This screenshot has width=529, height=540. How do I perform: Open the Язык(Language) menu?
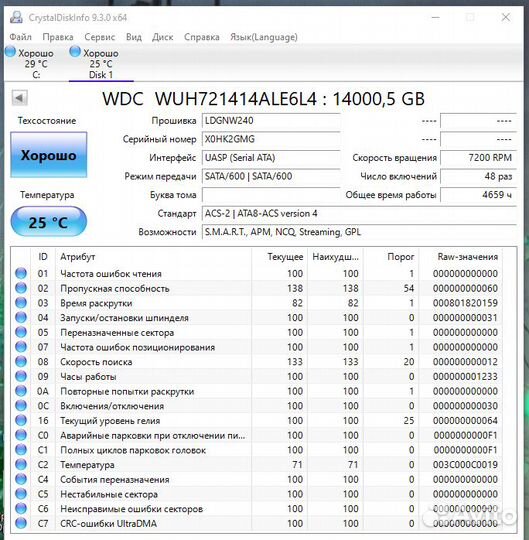[264, 37]
